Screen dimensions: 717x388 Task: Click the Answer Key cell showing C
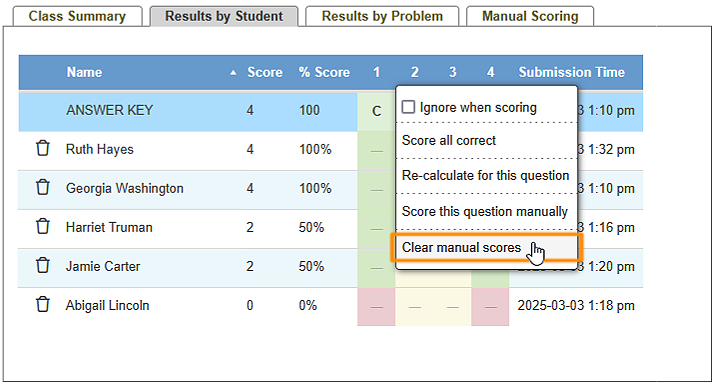click(376, 111)
